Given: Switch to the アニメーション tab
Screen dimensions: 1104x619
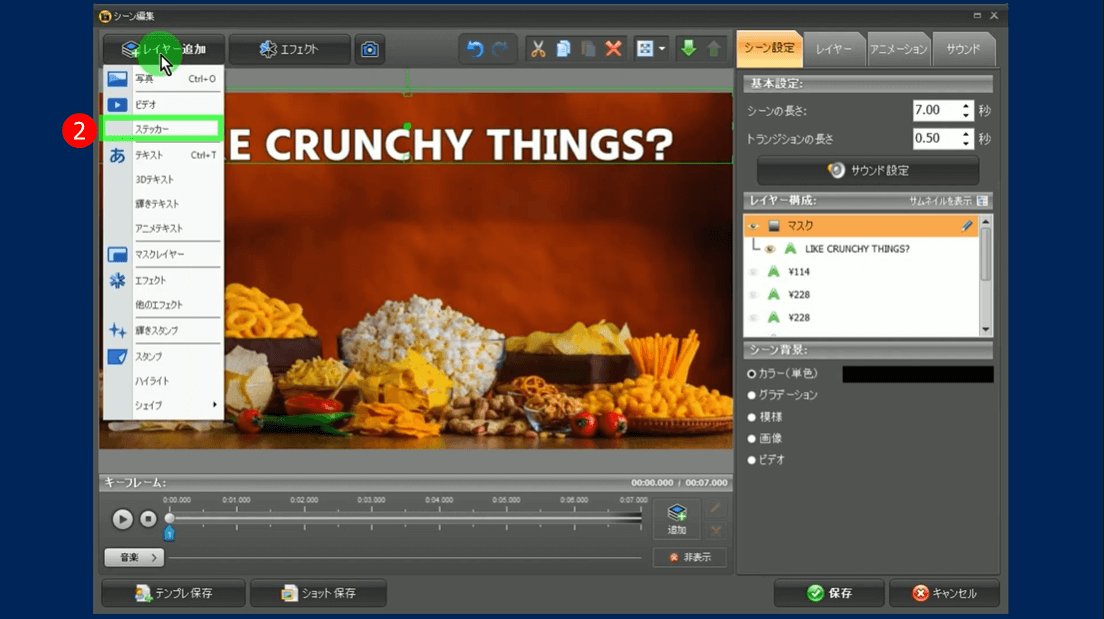Looking at the screenshot, I should point(897,49).
